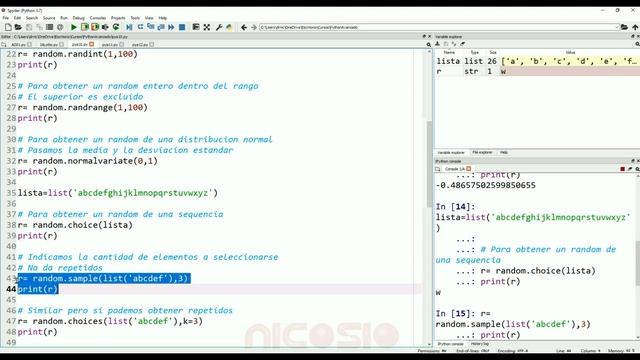
Task: Open the Edit menu
Action: [x=17, y=18]
